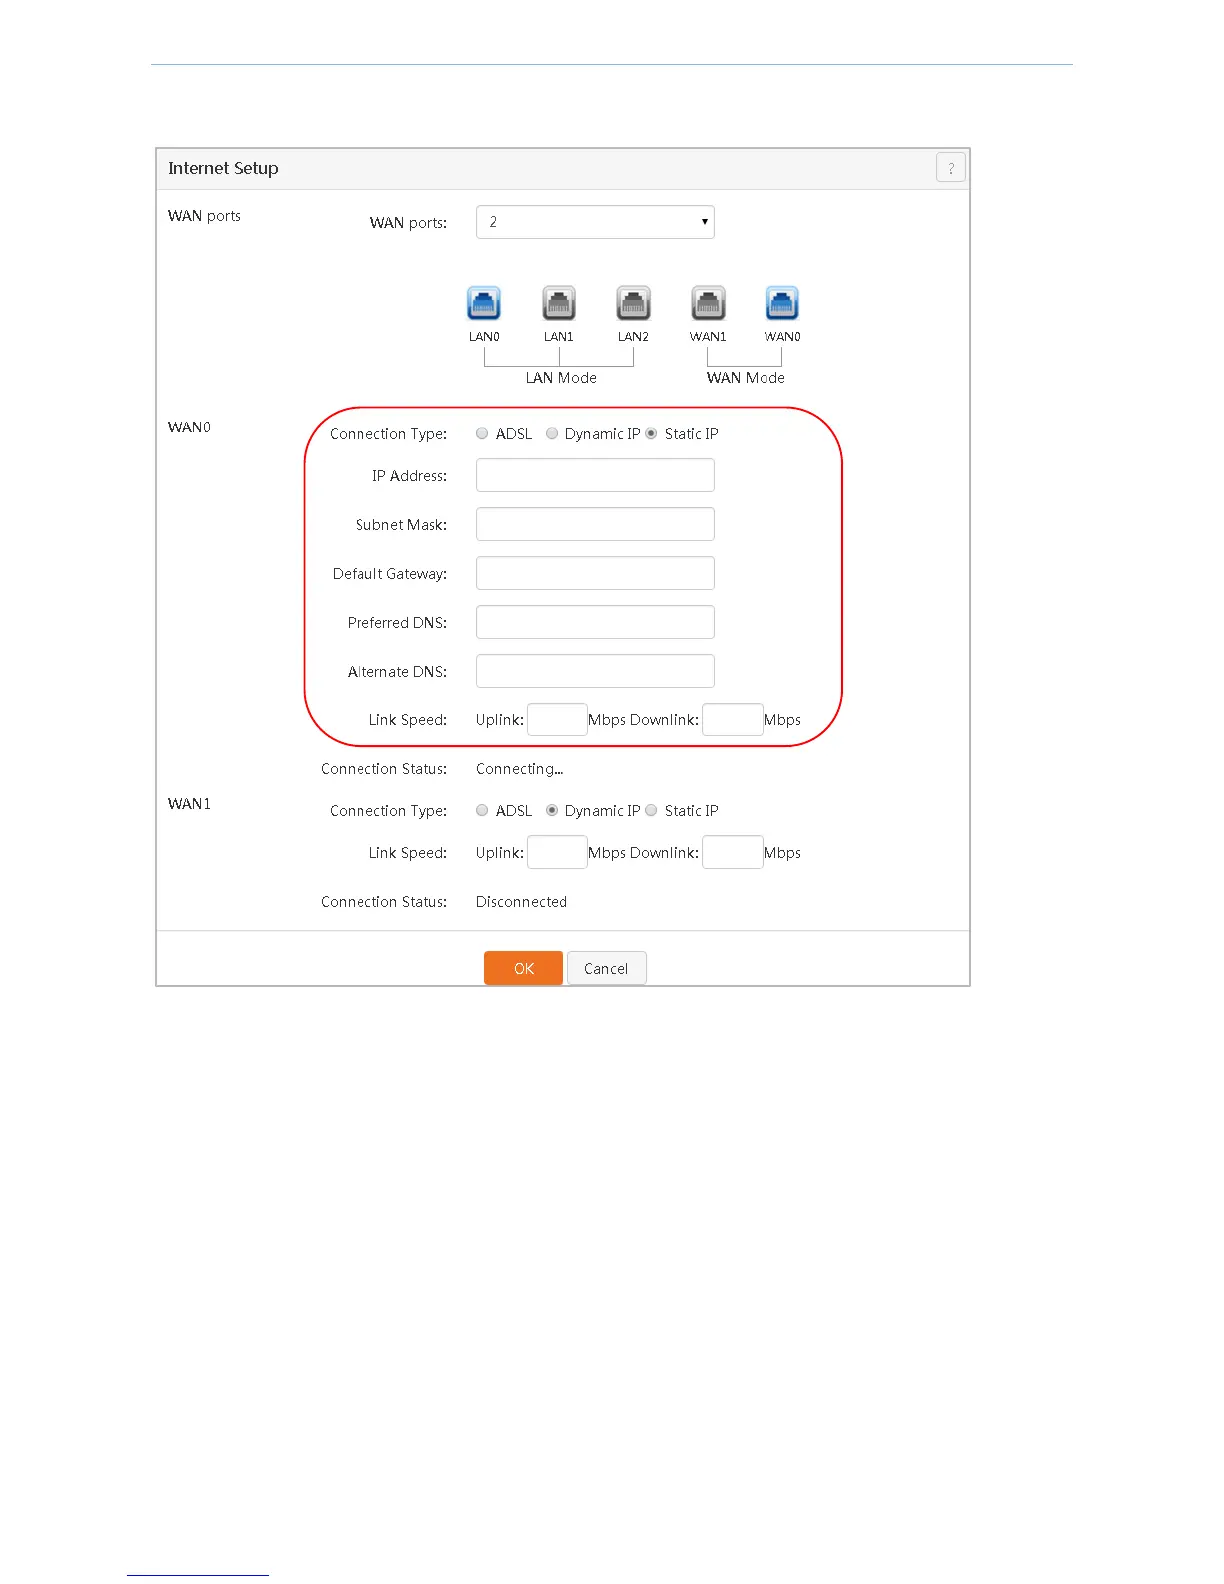Select ADSL for WAN1 connection type
The height and width of the screenshot is (1584, 1224).
pos(482,810)
